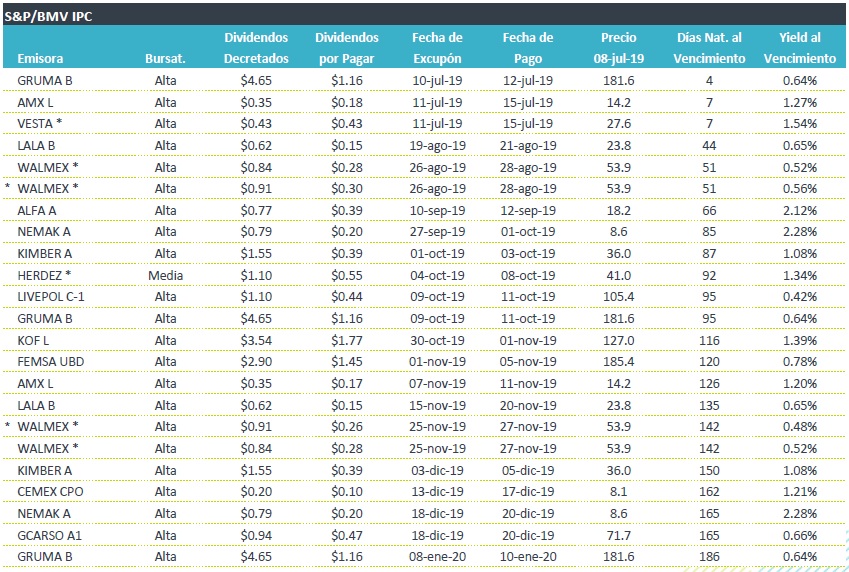Screen dimensions: 849x572
Task: Click the payment date 20-nov-19
Action: (528, 405)
